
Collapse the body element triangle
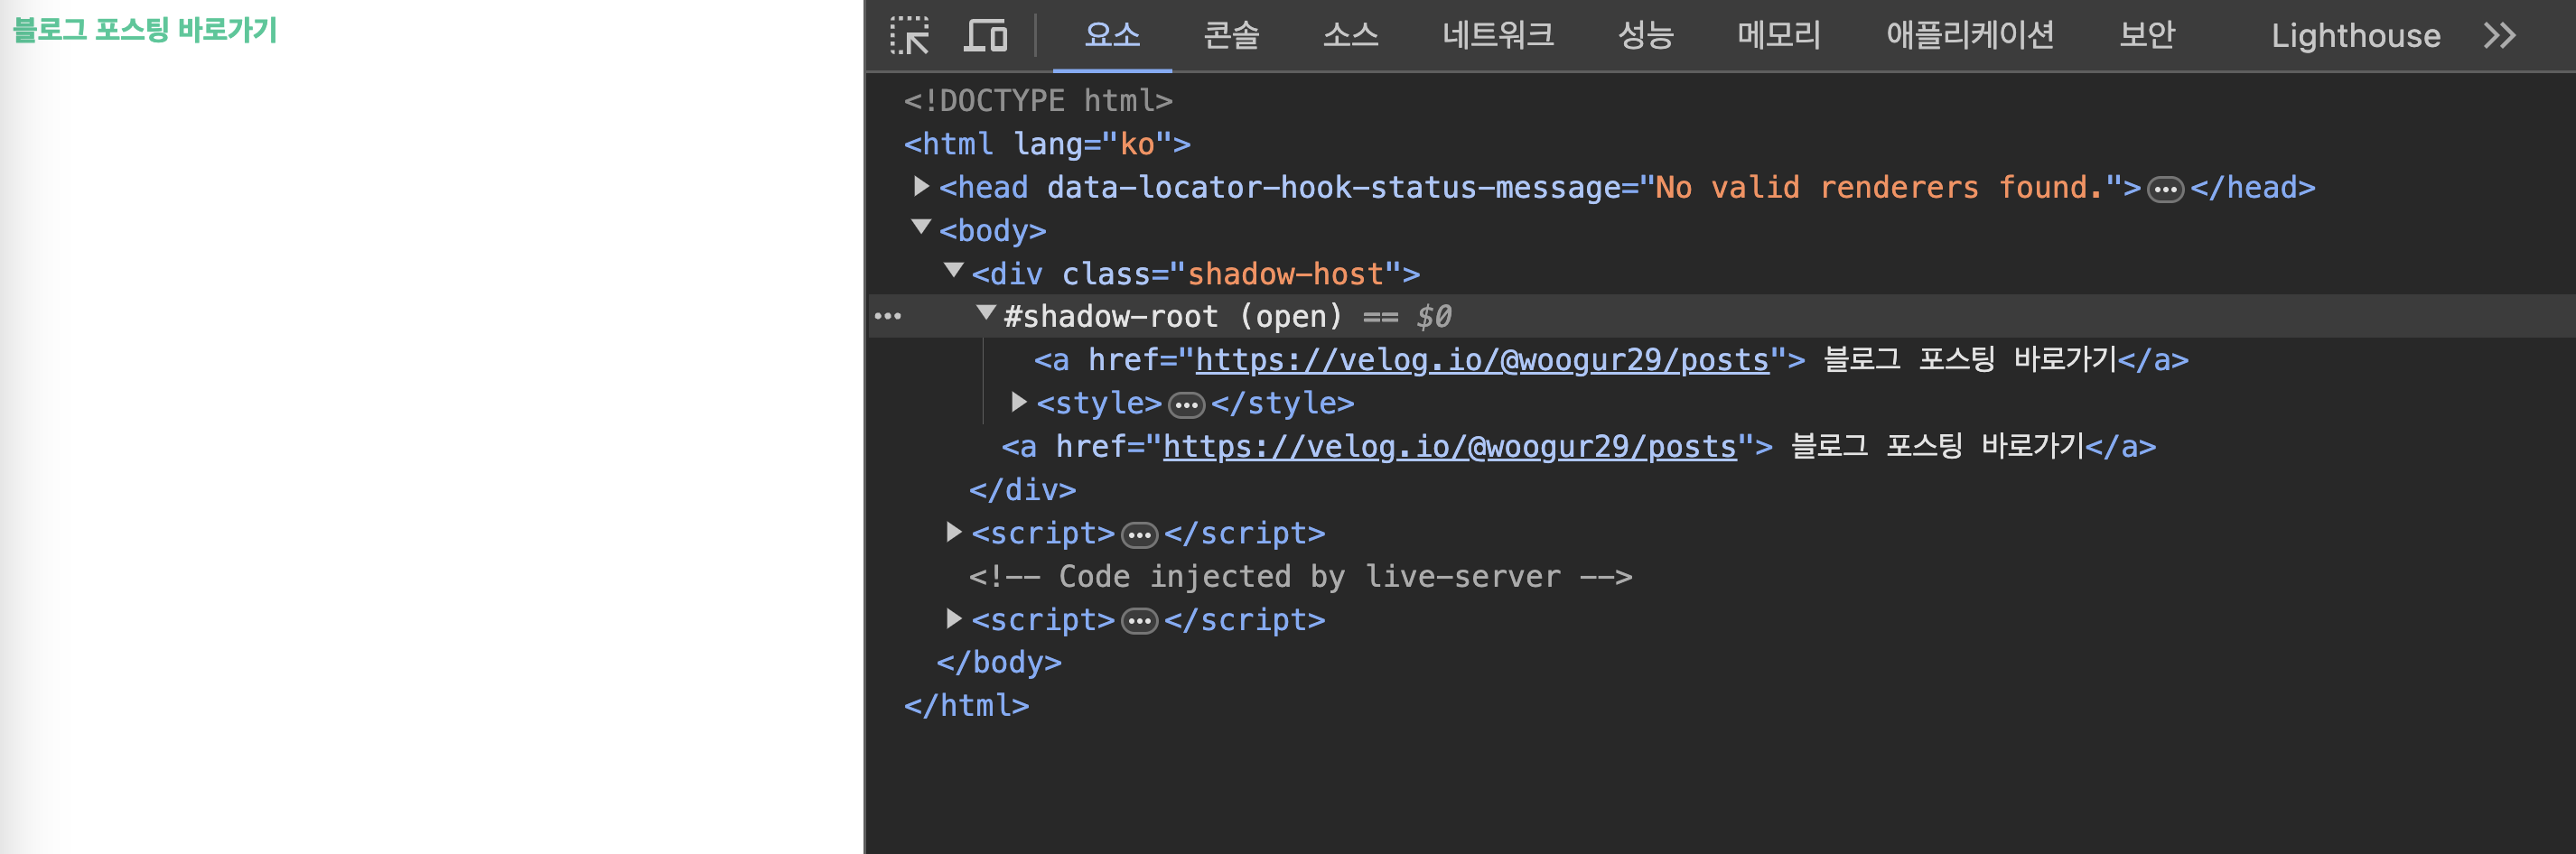pos(921,228)
